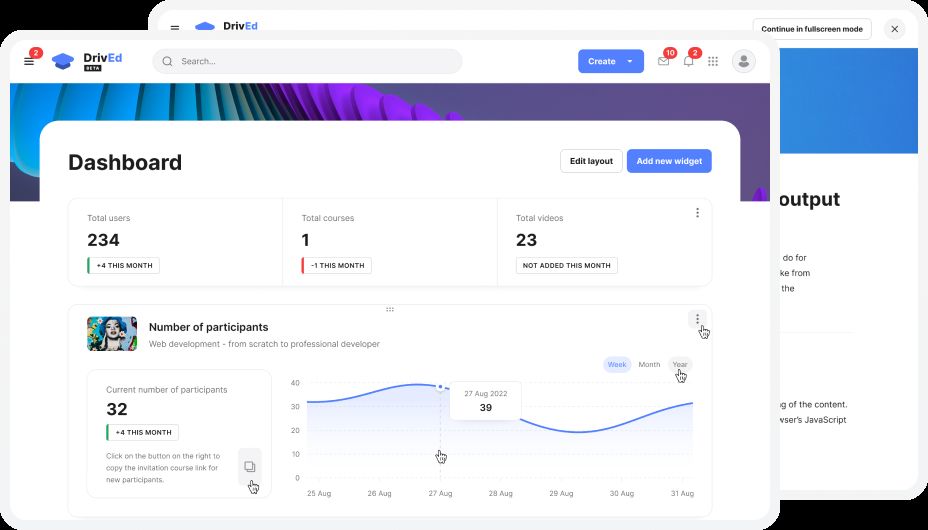928x530 pixels.
Task: Click the 27 Aug chart data point
Action: pos(440,386)
